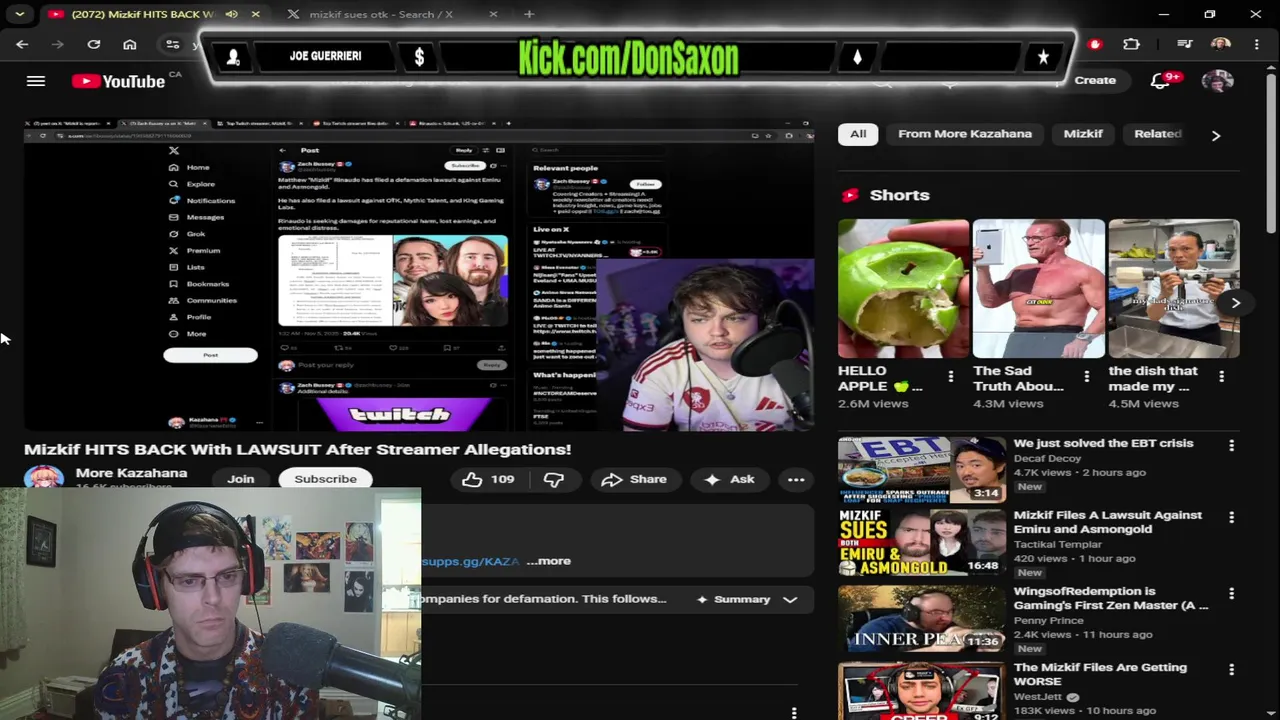The width and height of the screenshot is (1280, 720).
Task: Open options for Tactikal Templar video
Action: [x=1231, y=517]
